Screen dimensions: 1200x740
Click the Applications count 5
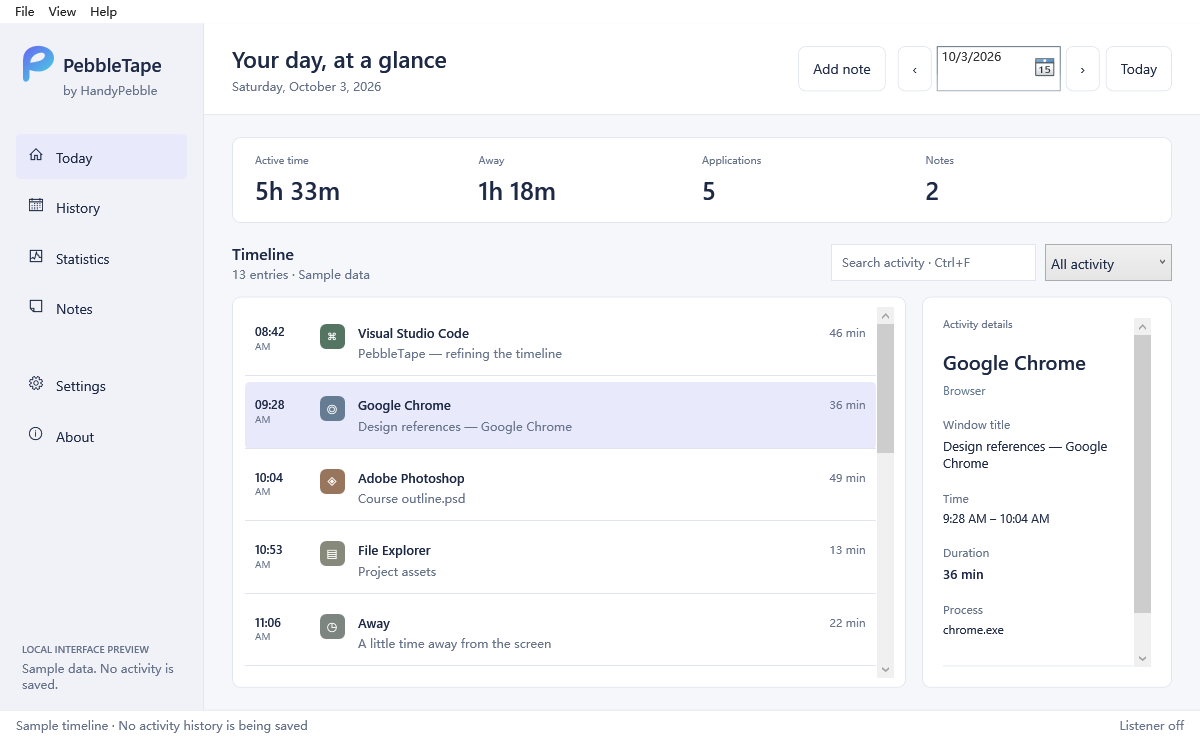[x=709, y=191]
